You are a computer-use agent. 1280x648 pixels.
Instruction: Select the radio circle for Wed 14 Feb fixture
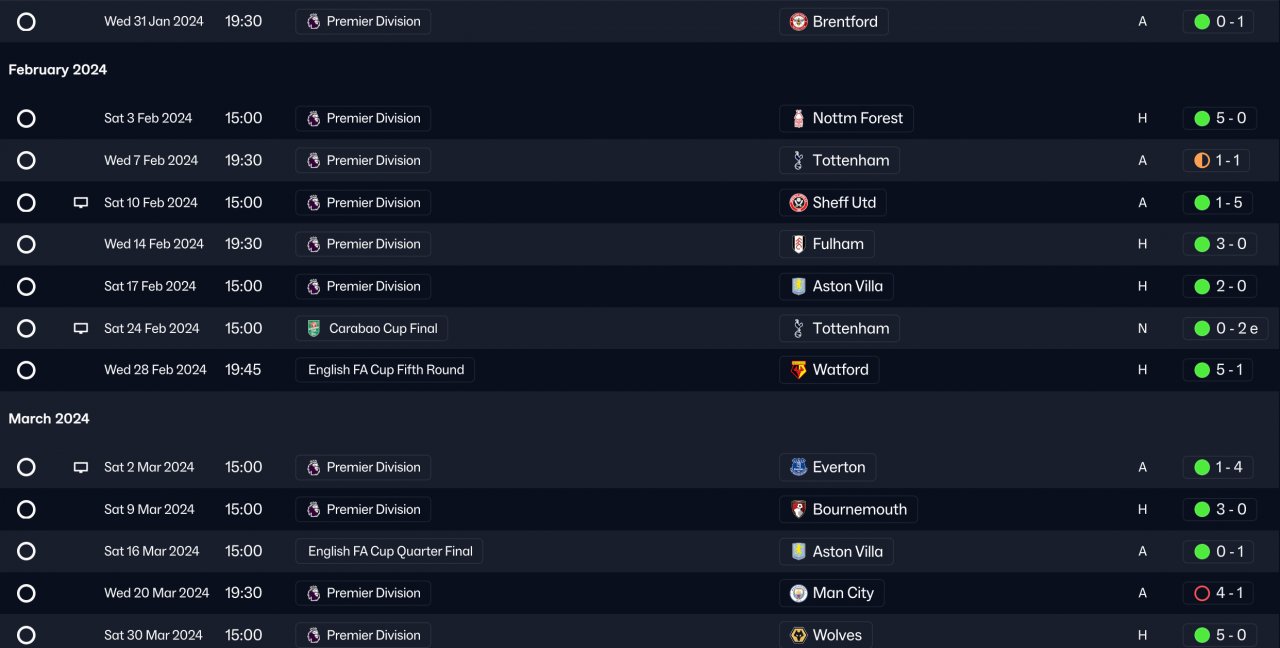click(x=26, y=244)
